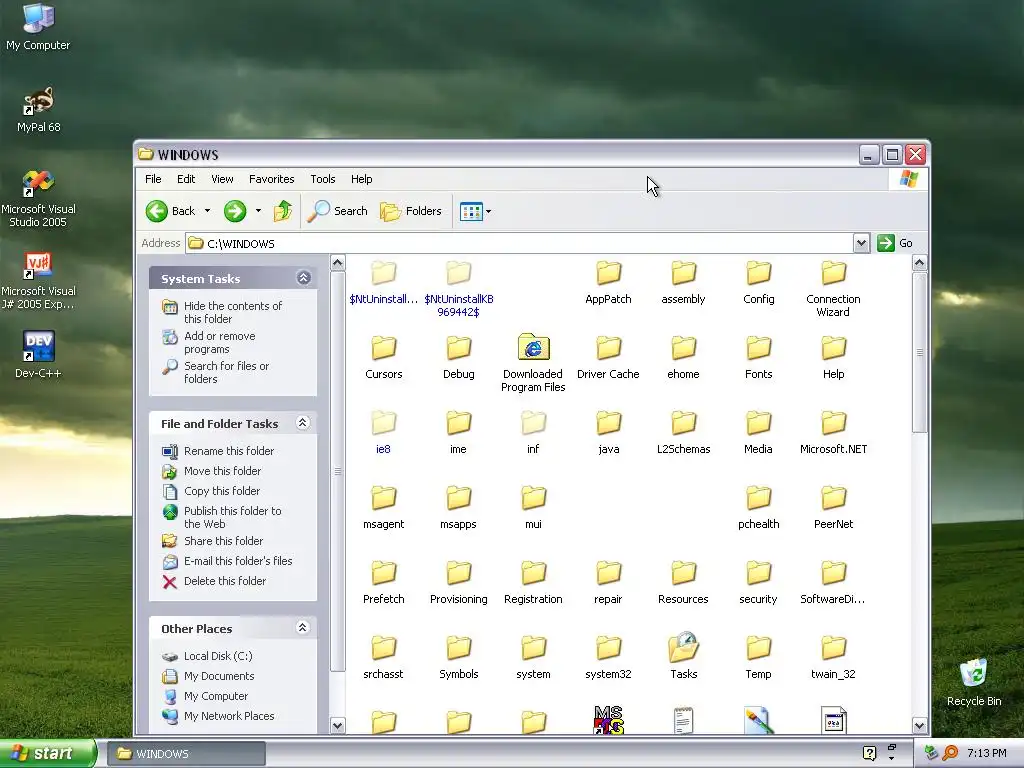Select Microsoft Visual J# 2005 Express desktop icon
This screenshot has width=1024, height=768.
tap(39, 281)
